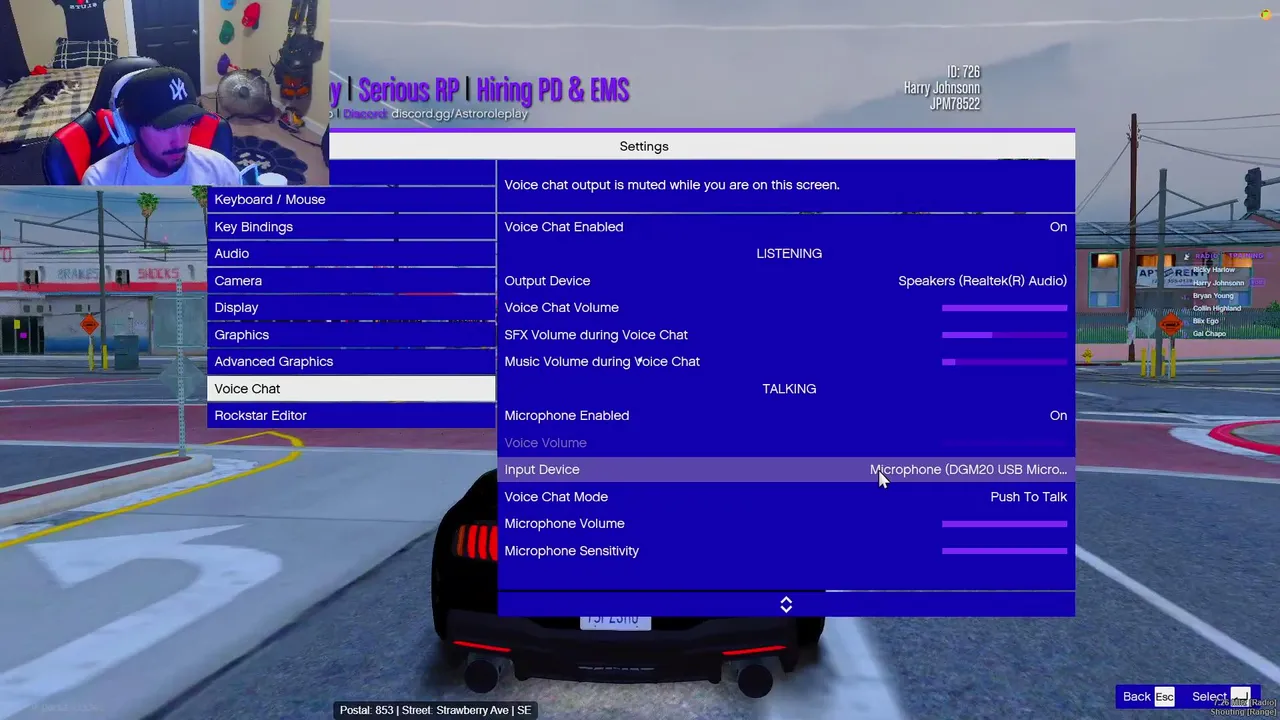
Task: Adjust SFX Volume during Voice Chat slider
Action: point(1004,335)
